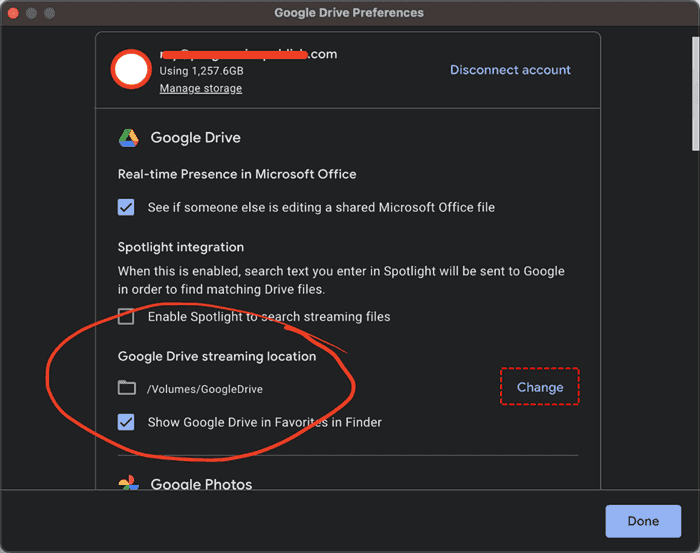Click the Done button

point(643,521)
